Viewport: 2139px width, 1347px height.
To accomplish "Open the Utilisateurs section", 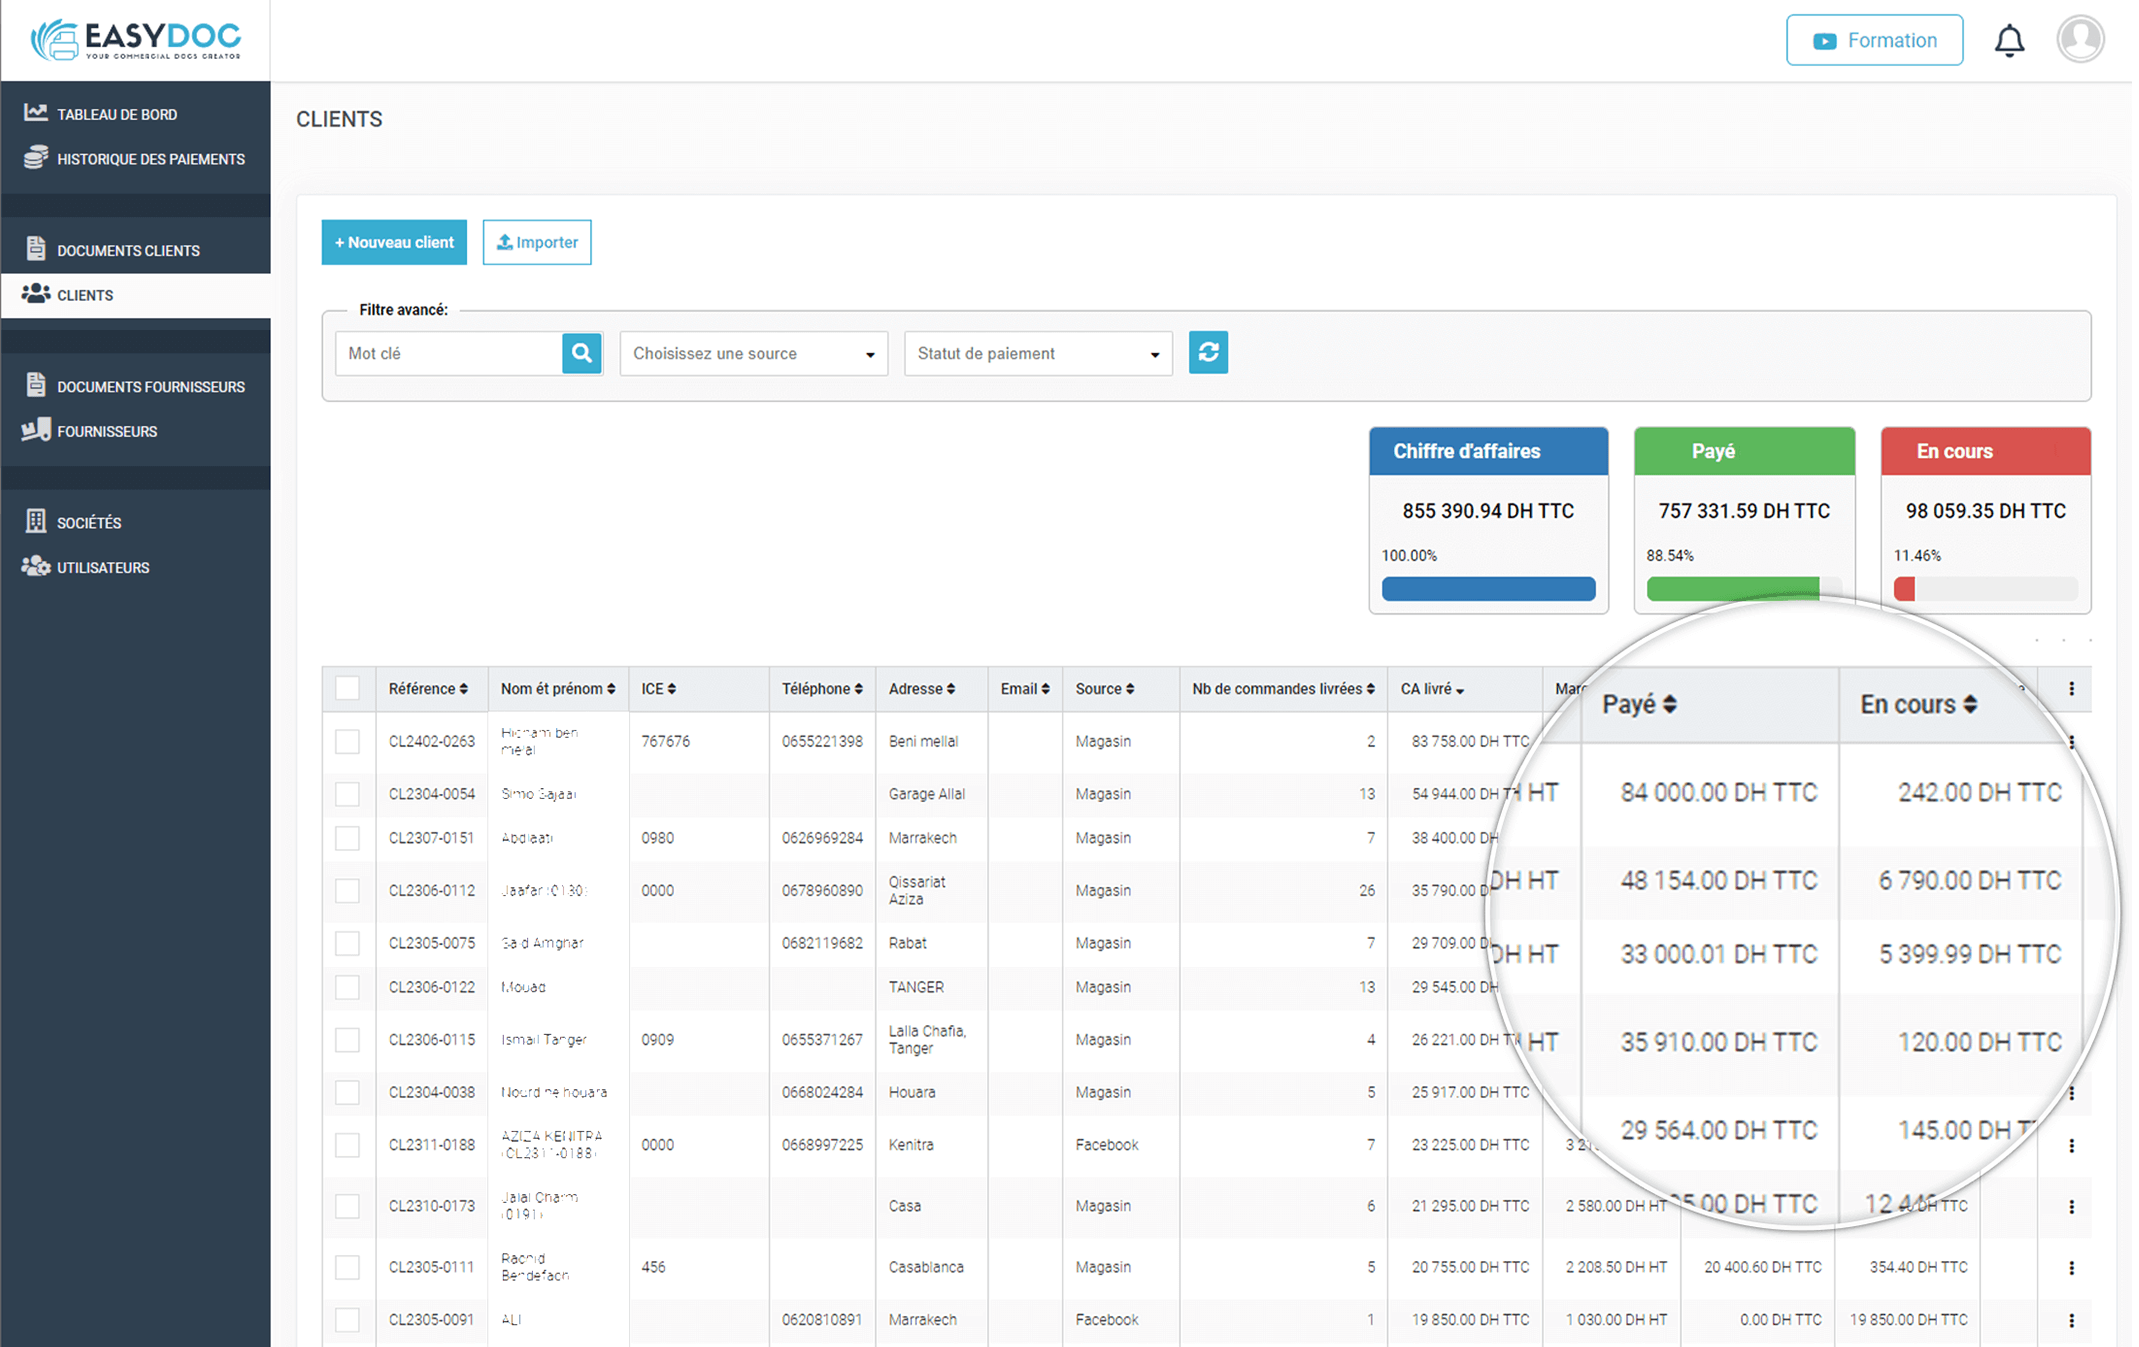I will (x=104, y=567).
